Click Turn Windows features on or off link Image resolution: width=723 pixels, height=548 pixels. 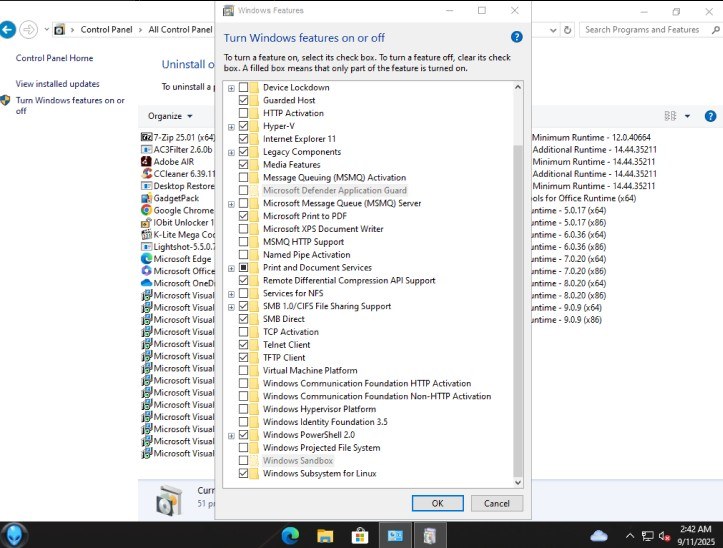(70, 105)
